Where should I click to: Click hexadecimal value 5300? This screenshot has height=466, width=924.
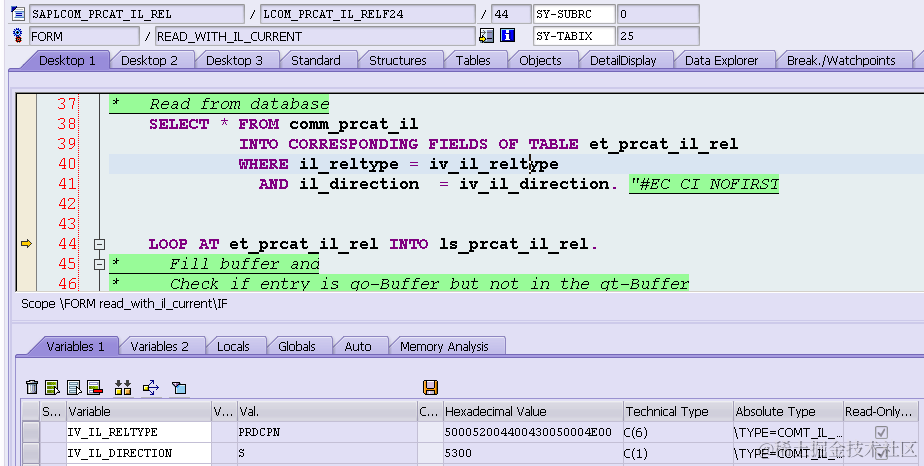[x=532, y=452]
